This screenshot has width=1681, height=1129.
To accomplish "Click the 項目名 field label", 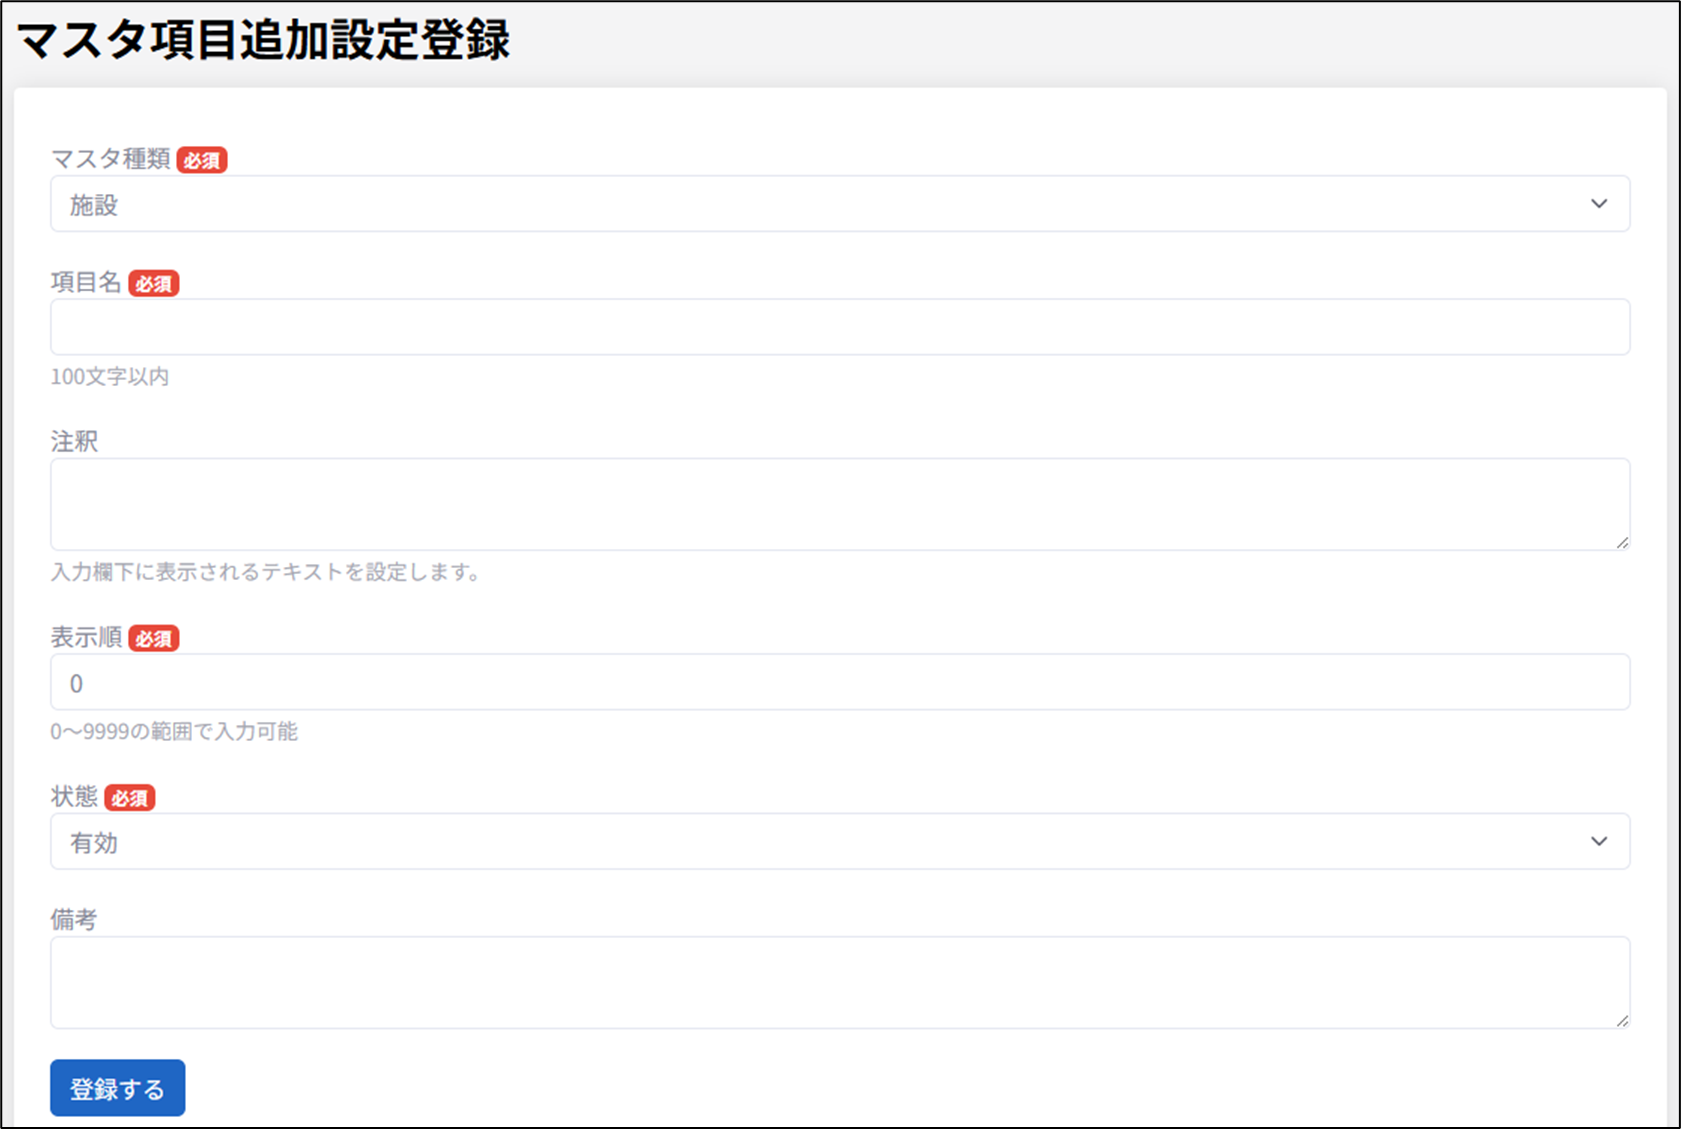I will [x=86, y=283].
